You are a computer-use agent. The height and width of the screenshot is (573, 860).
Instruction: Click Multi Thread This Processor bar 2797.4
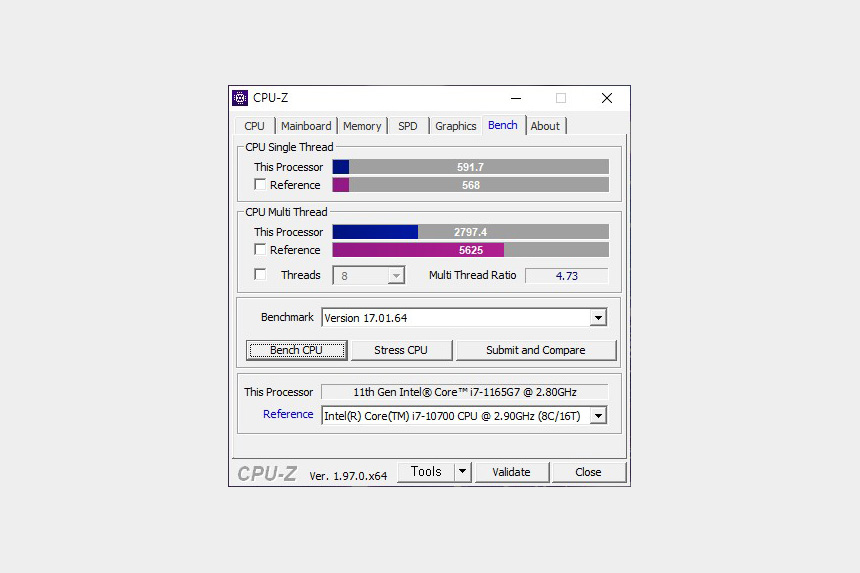tap(471, 232)
